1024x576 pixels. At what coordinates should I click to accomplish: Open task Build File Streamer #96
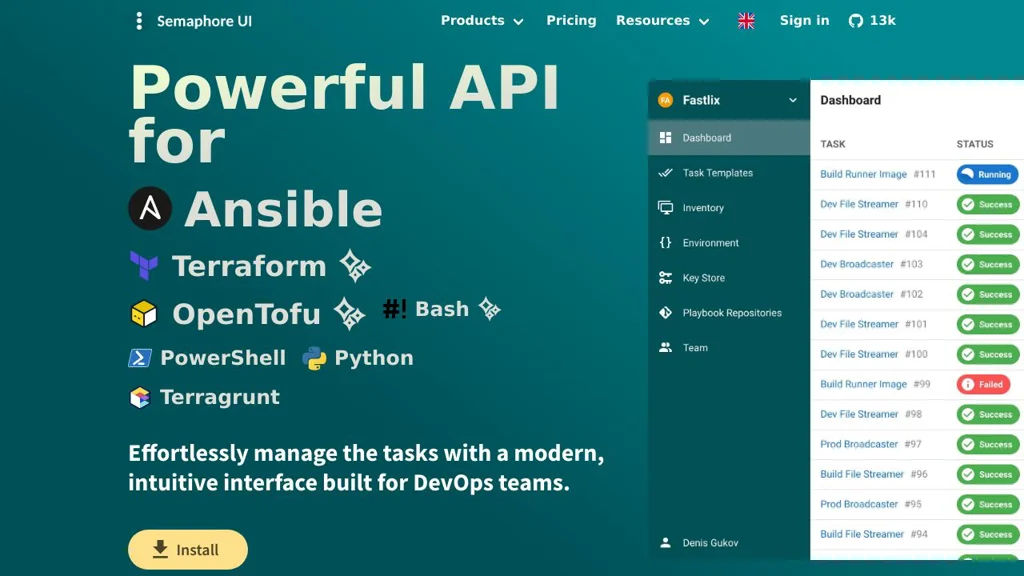[x=874, y=475]
